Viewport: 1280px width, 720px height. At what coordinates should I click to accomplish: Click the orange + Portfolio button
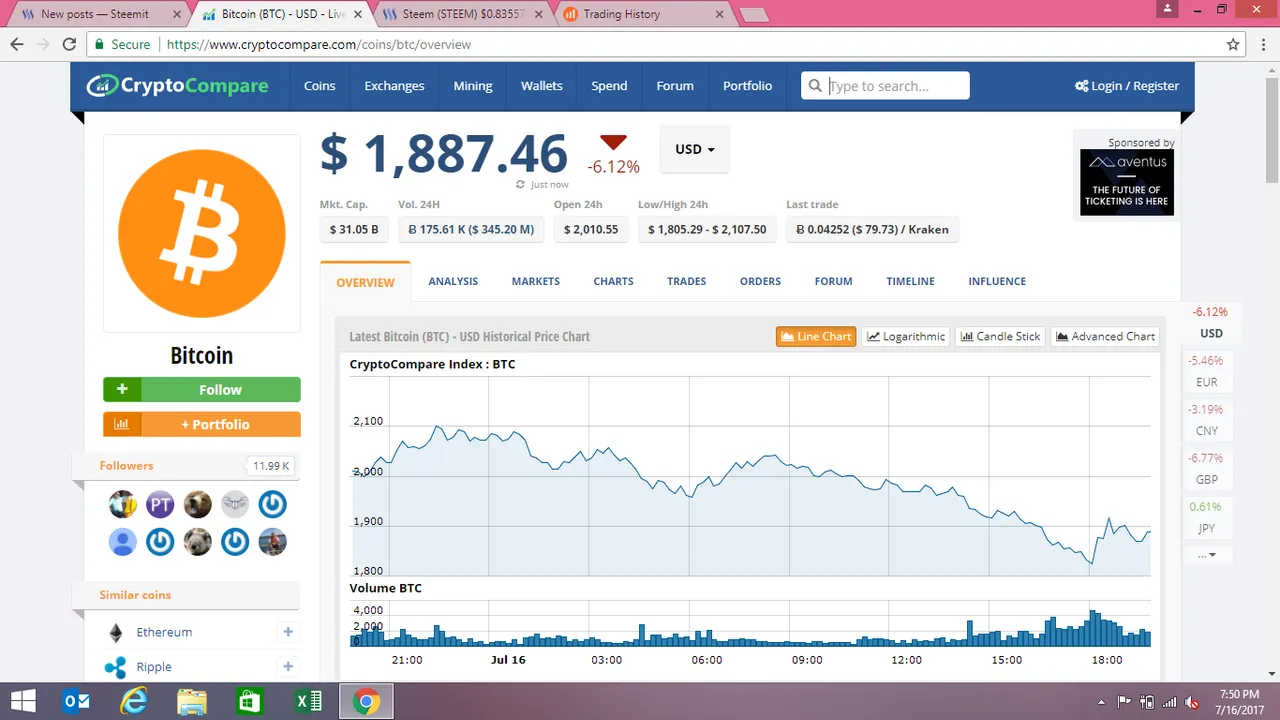(202, 424)
